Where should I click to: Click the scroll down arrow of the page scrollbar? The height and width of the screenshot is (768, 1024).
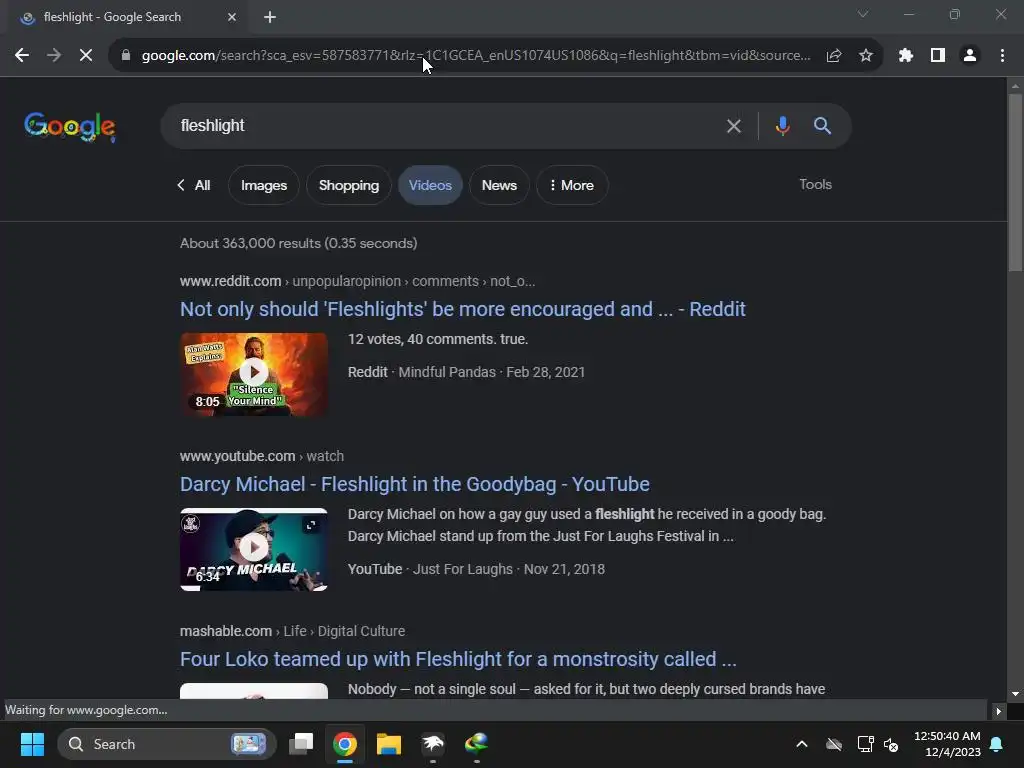click(x=1015, y=694)
